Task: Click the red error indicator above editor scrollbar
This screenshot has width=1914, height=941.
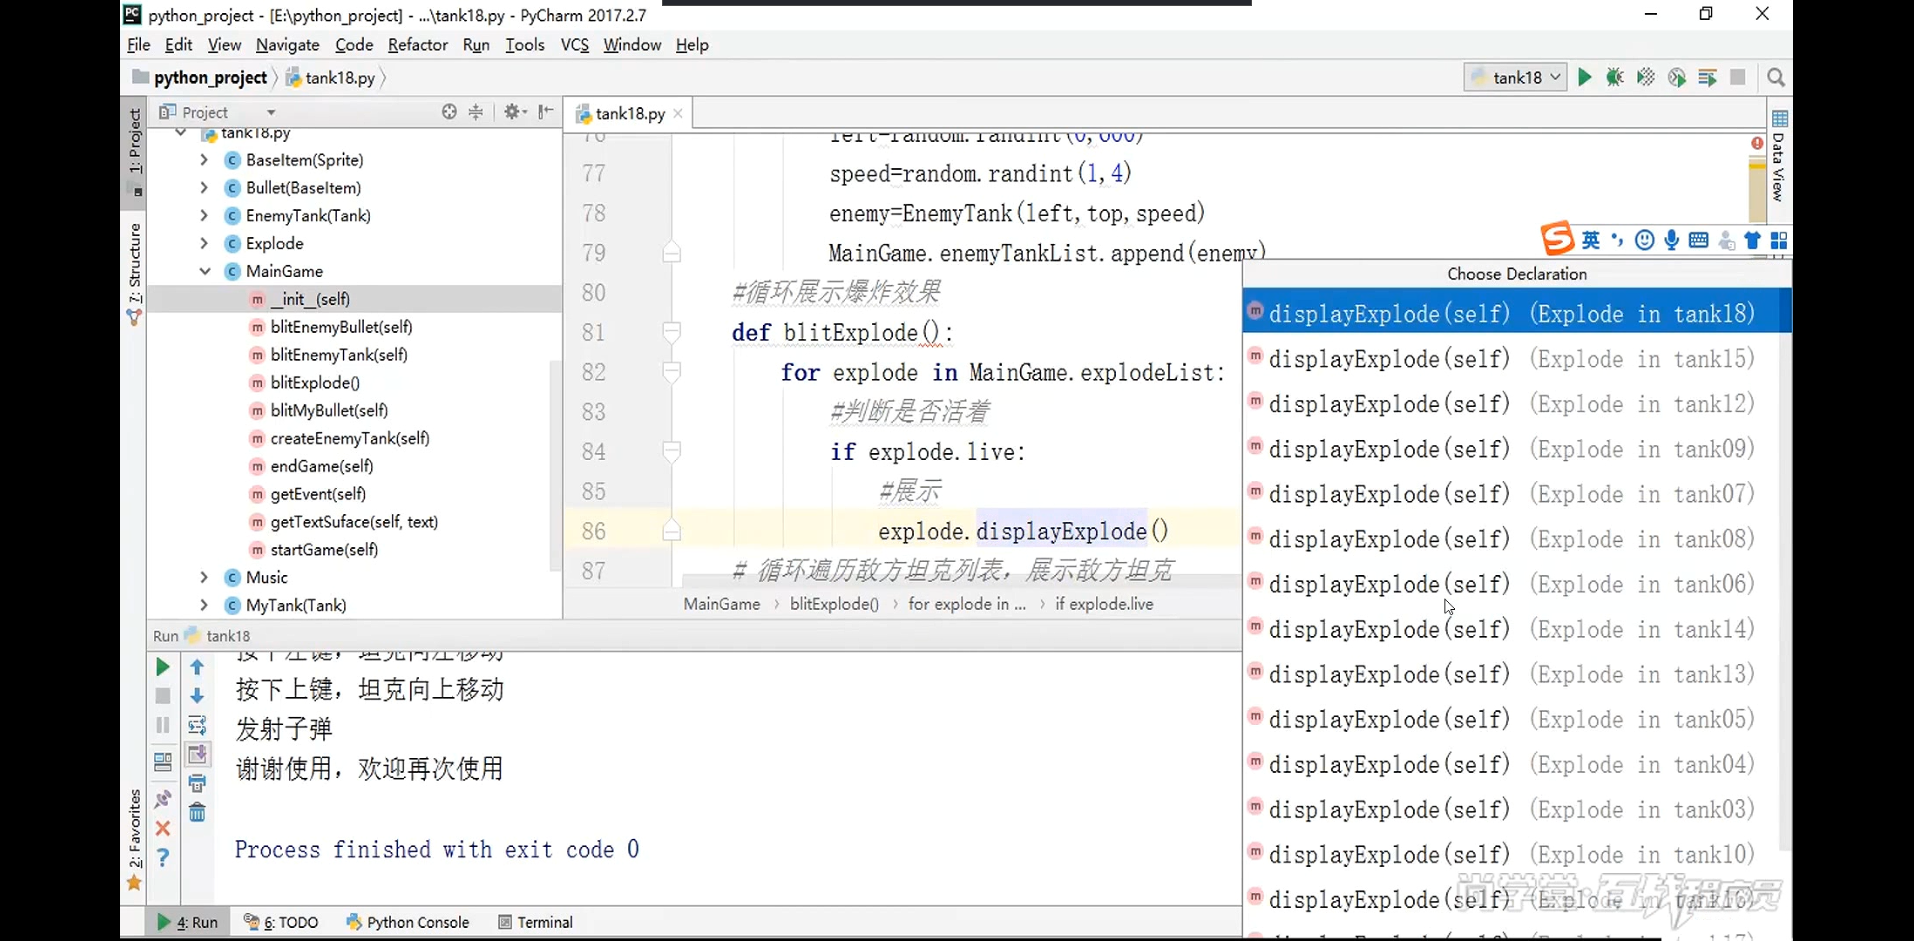Action: click(1757, 143)
